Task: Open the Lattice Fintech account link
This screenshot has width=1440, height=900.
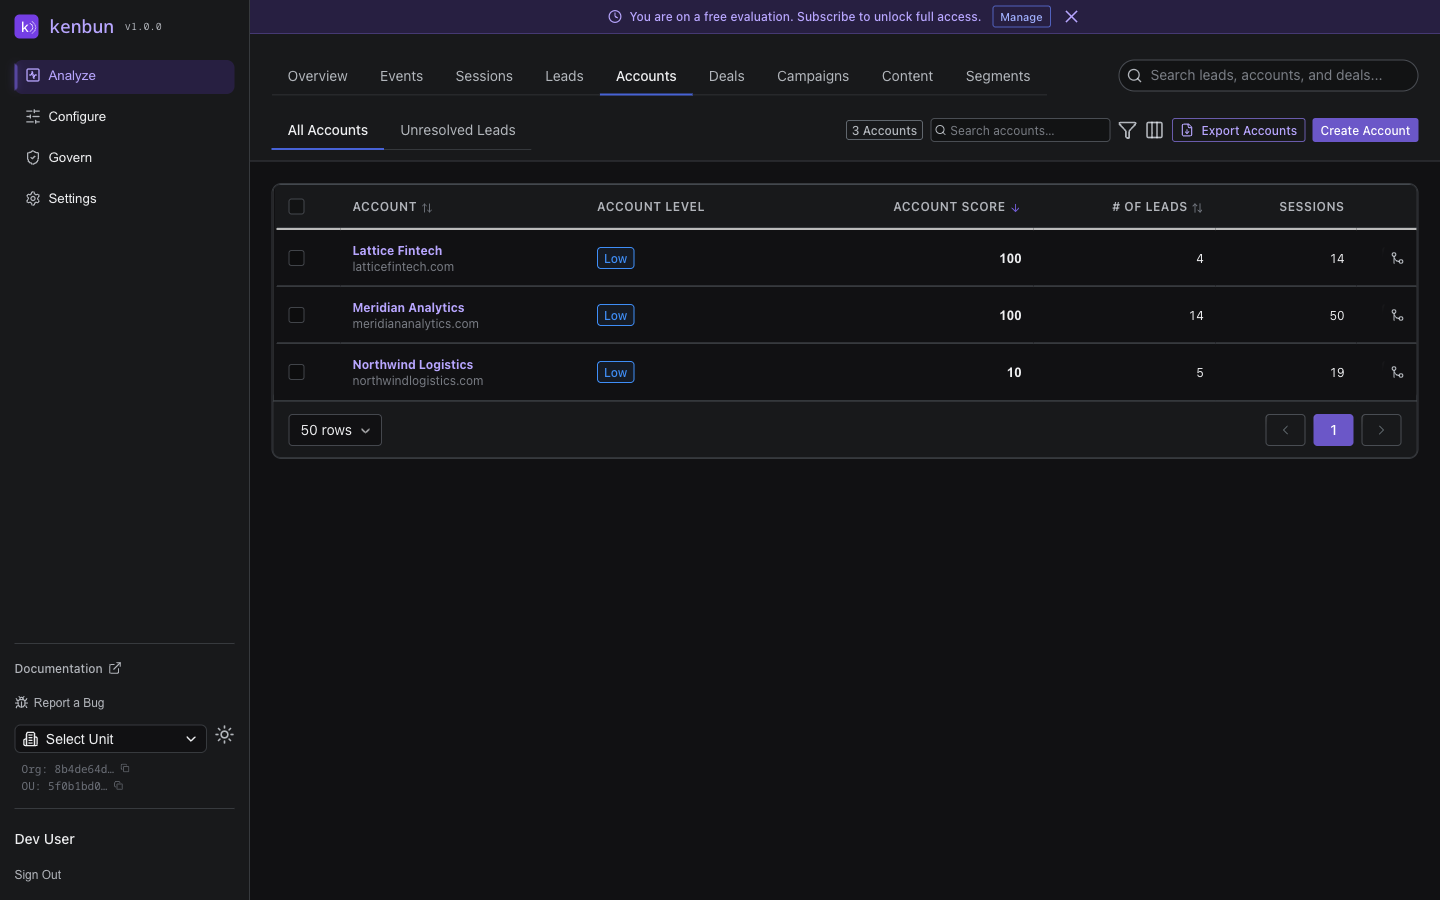Action: [x=397, y=251]
